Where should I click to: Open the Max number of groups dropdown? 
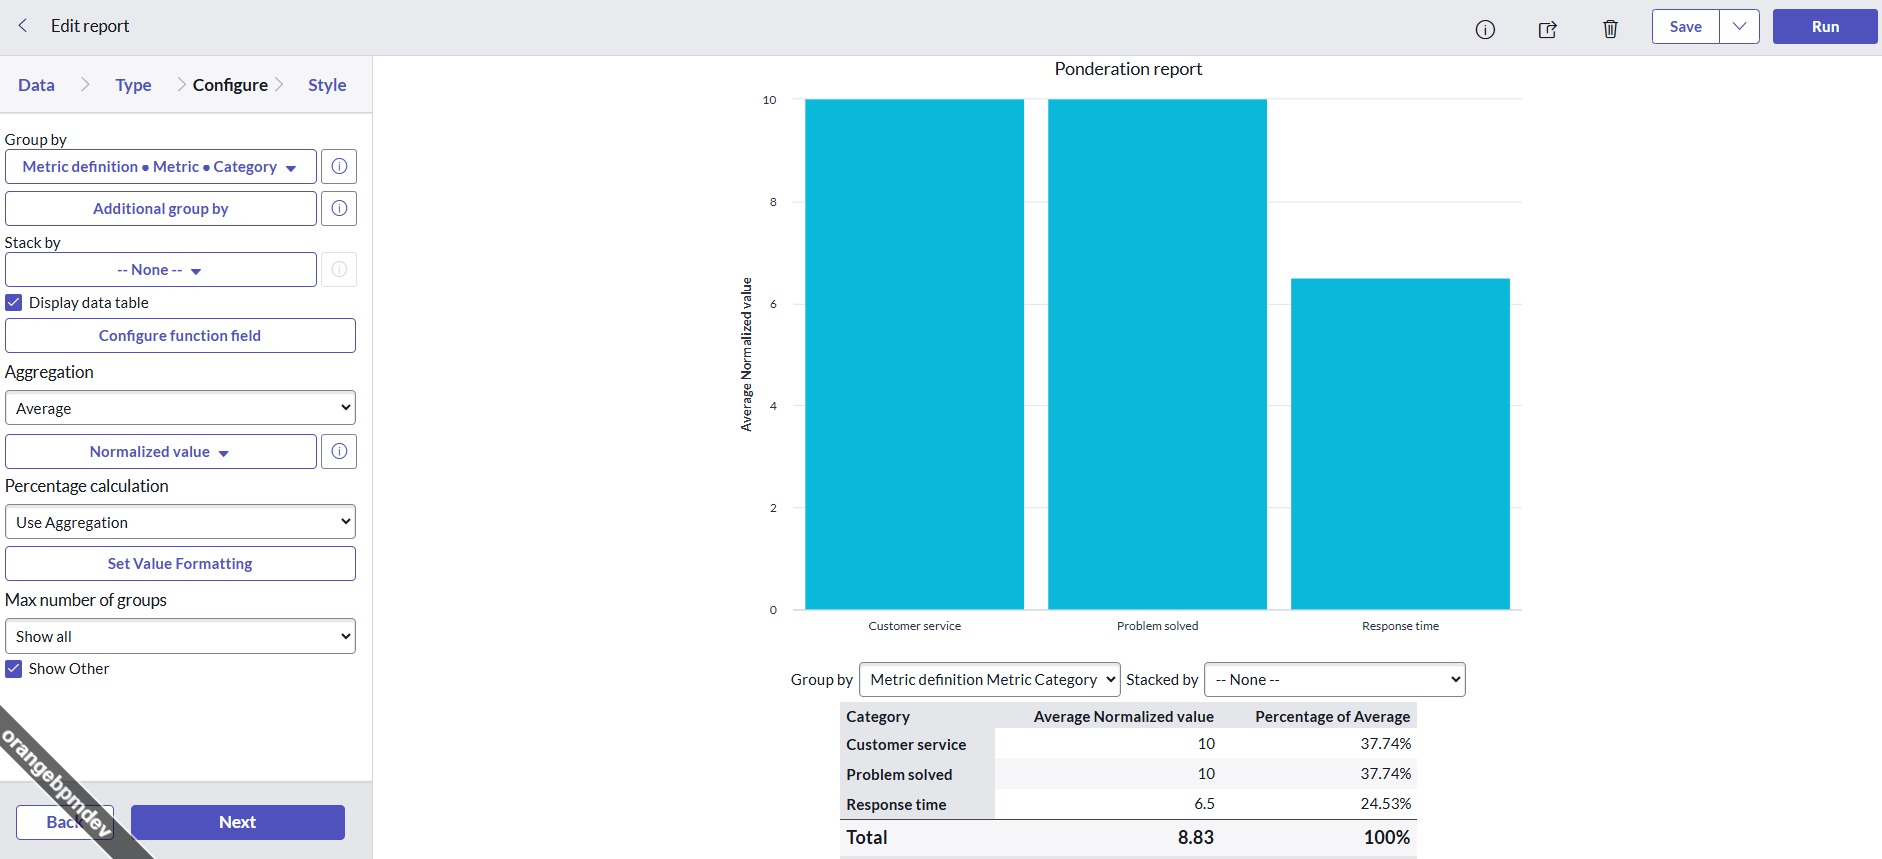coord(180,636)
